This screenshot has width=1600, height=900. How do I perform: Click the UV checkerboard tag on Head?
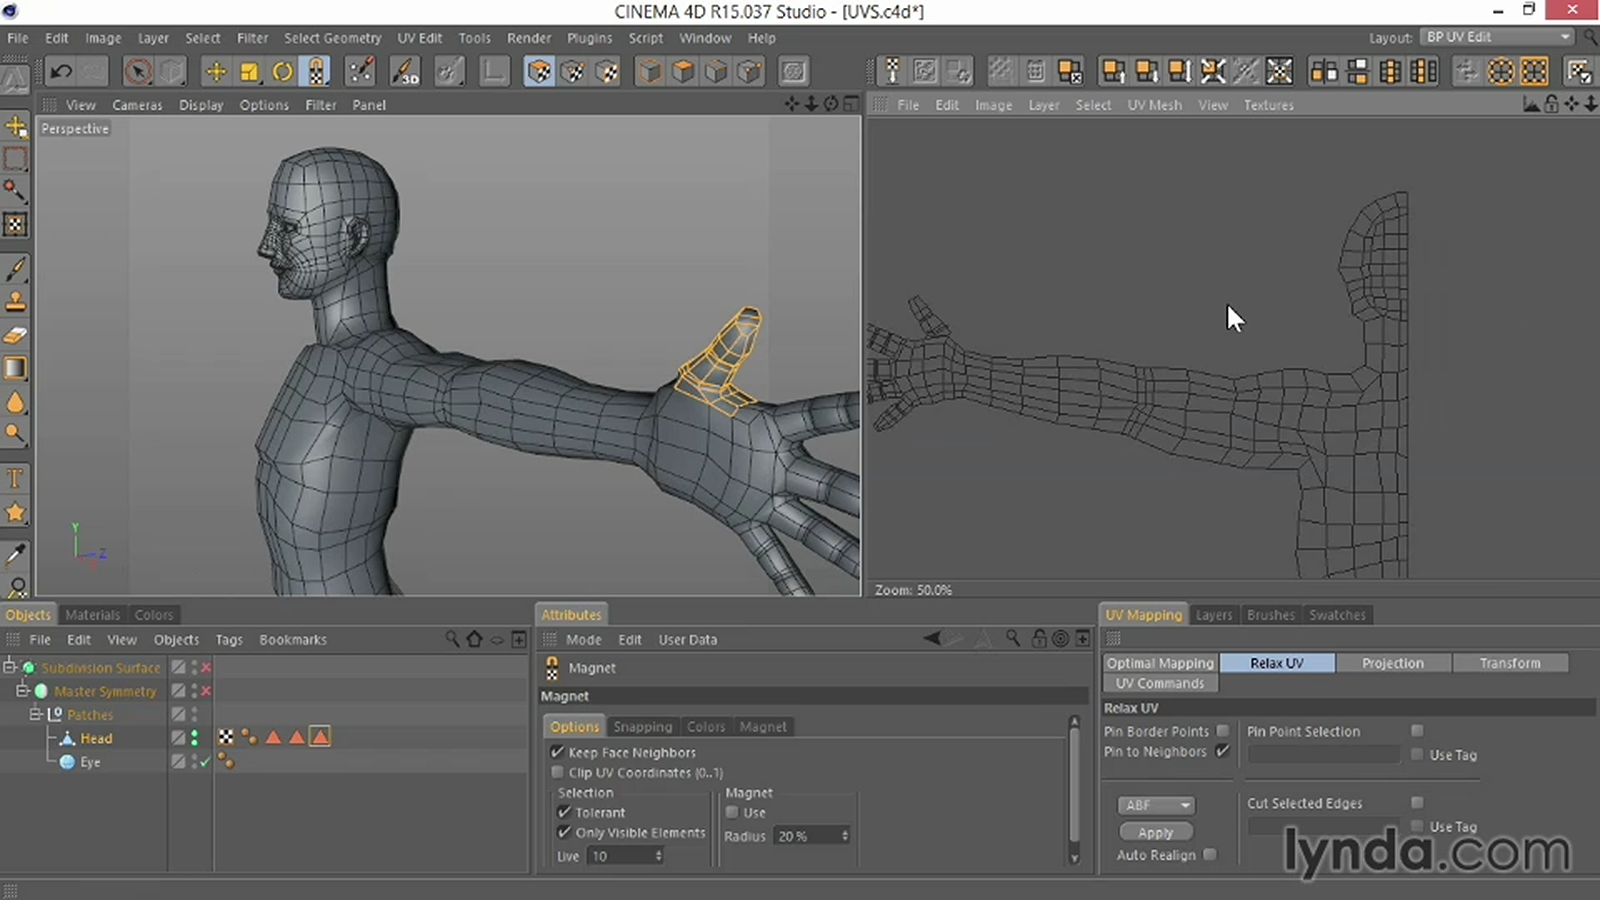pos(226,738)
